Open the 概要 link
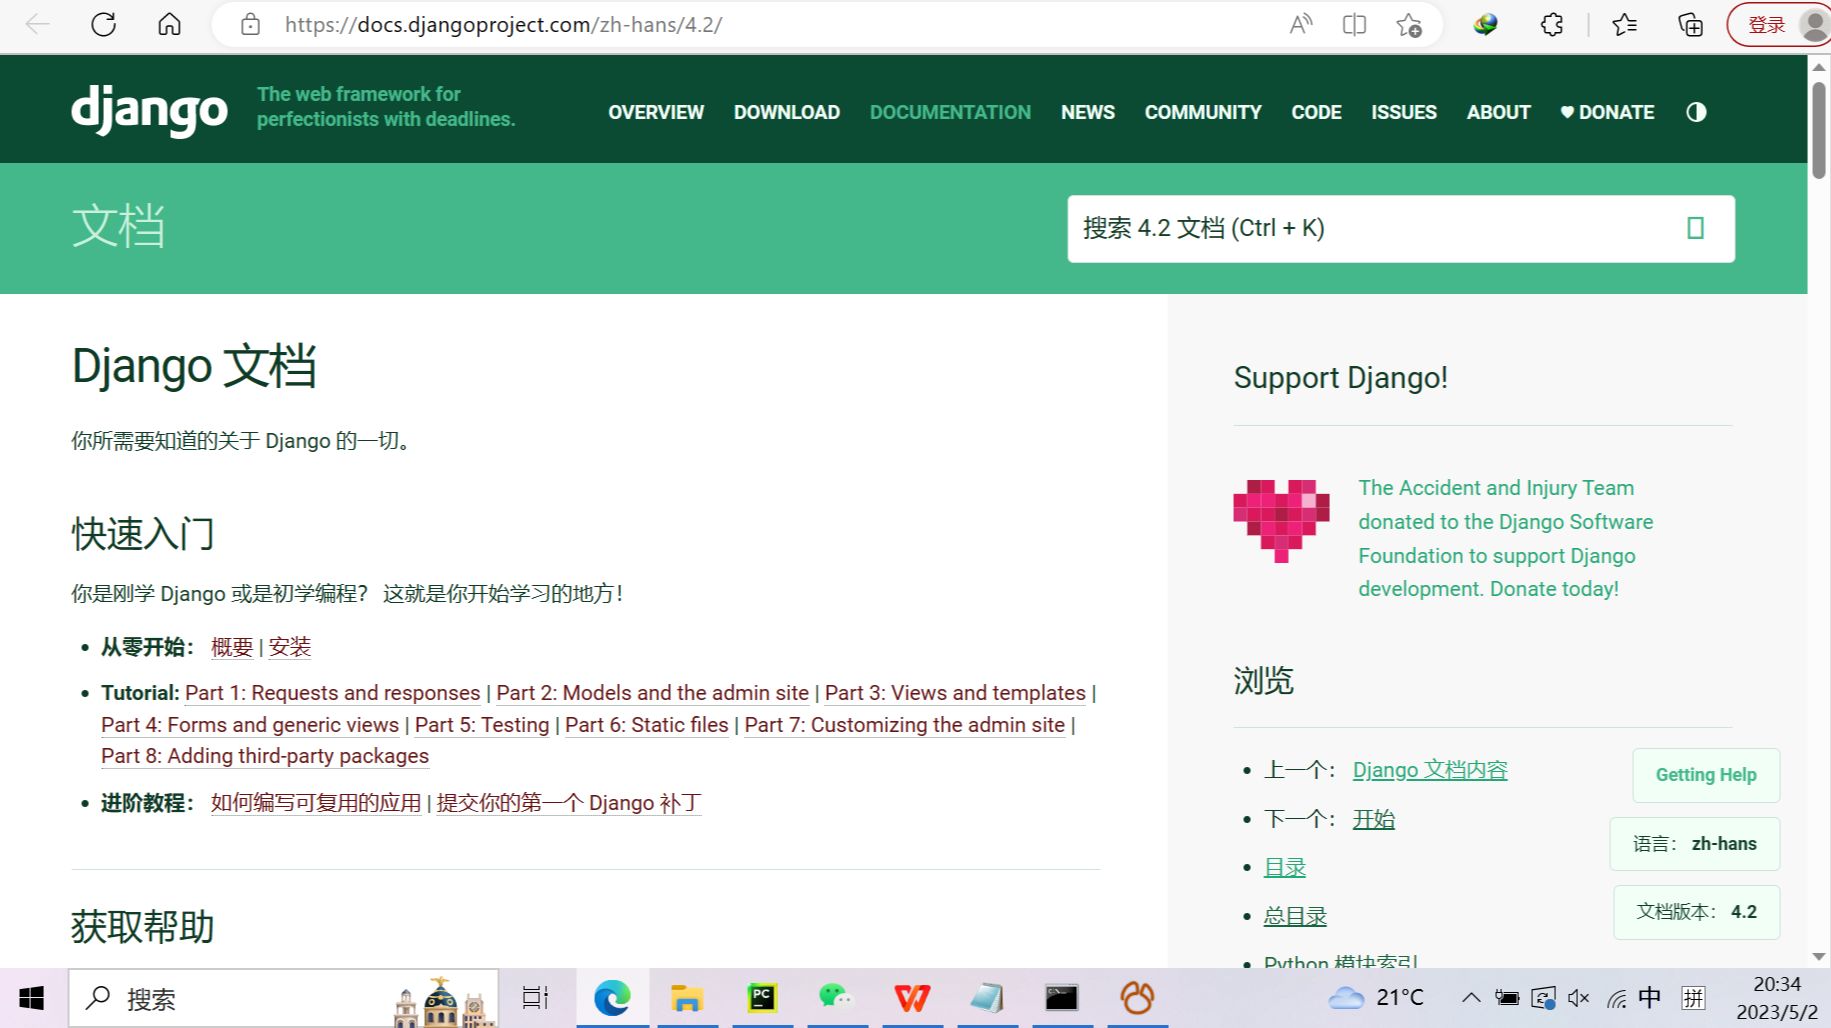Screen dimensions: 1831x1028 232,647
